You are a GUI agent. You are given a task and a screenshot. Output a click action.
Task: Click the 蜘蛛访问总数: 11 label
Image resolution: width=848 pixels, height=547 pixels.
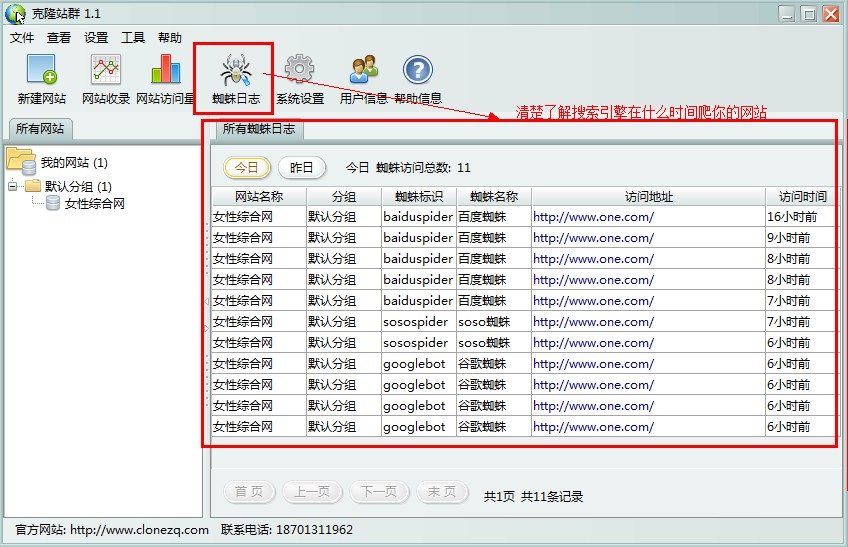tap(423, 168)
